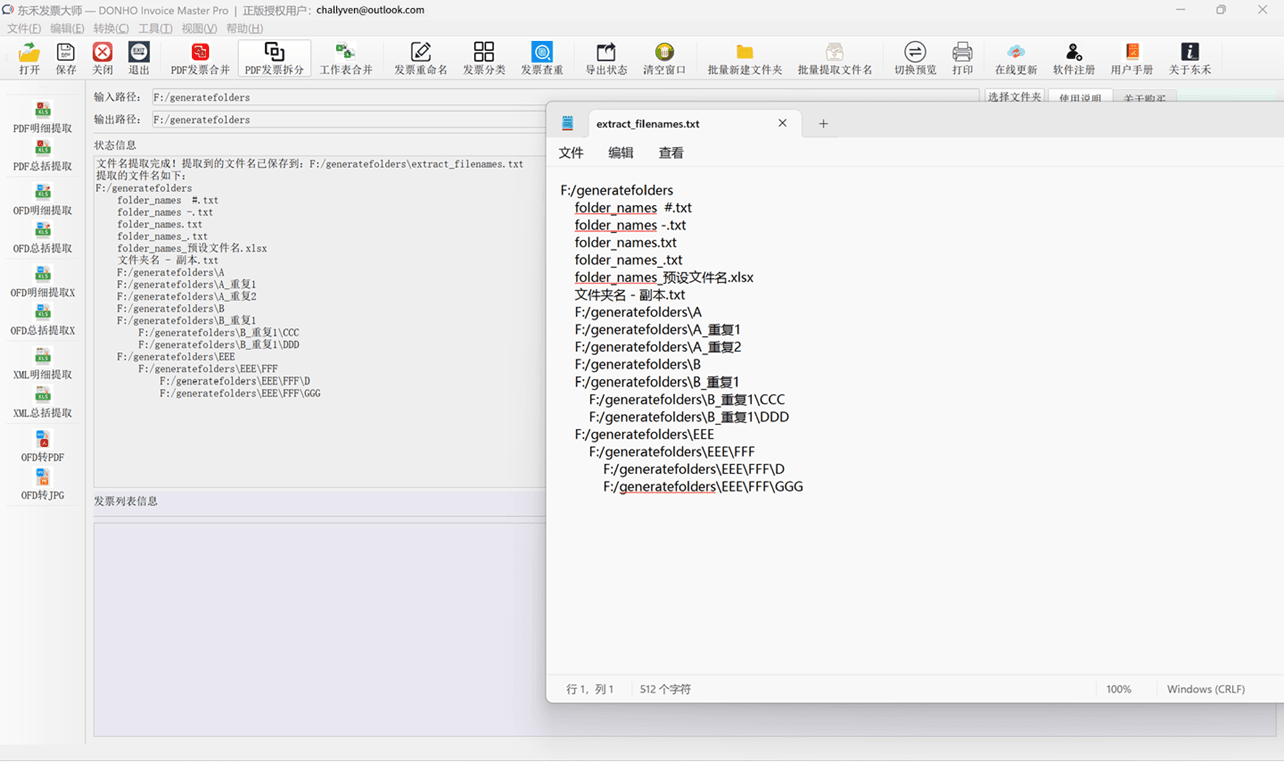Close the extract_filenames.txt tab
Image resolution: width=1284 pixels, height=762 pixels.
[782, 123]
